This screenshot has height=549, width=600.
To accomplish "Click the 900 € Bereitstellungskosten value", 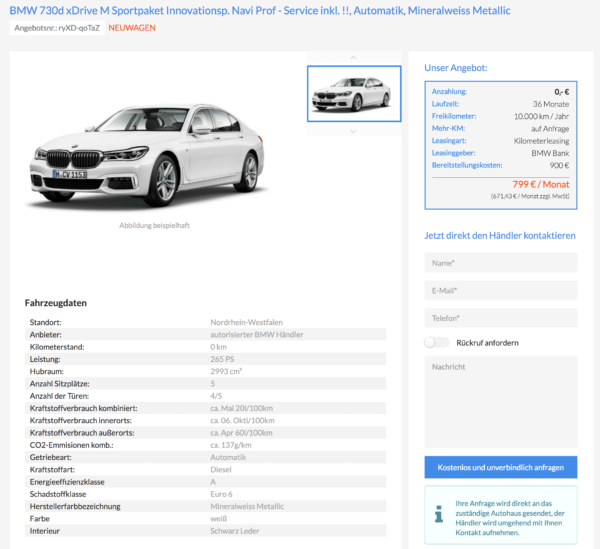I will [x=559, y=165].
